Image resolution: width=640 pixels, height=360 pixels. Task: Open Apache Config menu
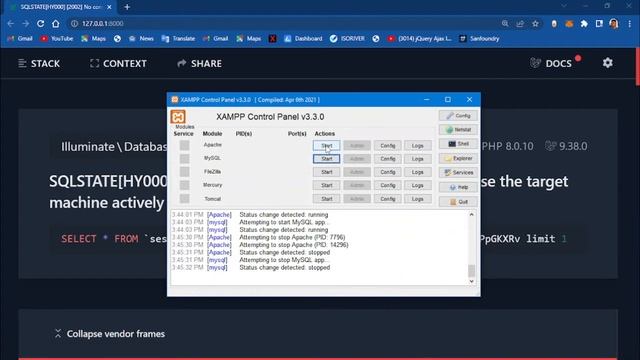click(387, 145)
